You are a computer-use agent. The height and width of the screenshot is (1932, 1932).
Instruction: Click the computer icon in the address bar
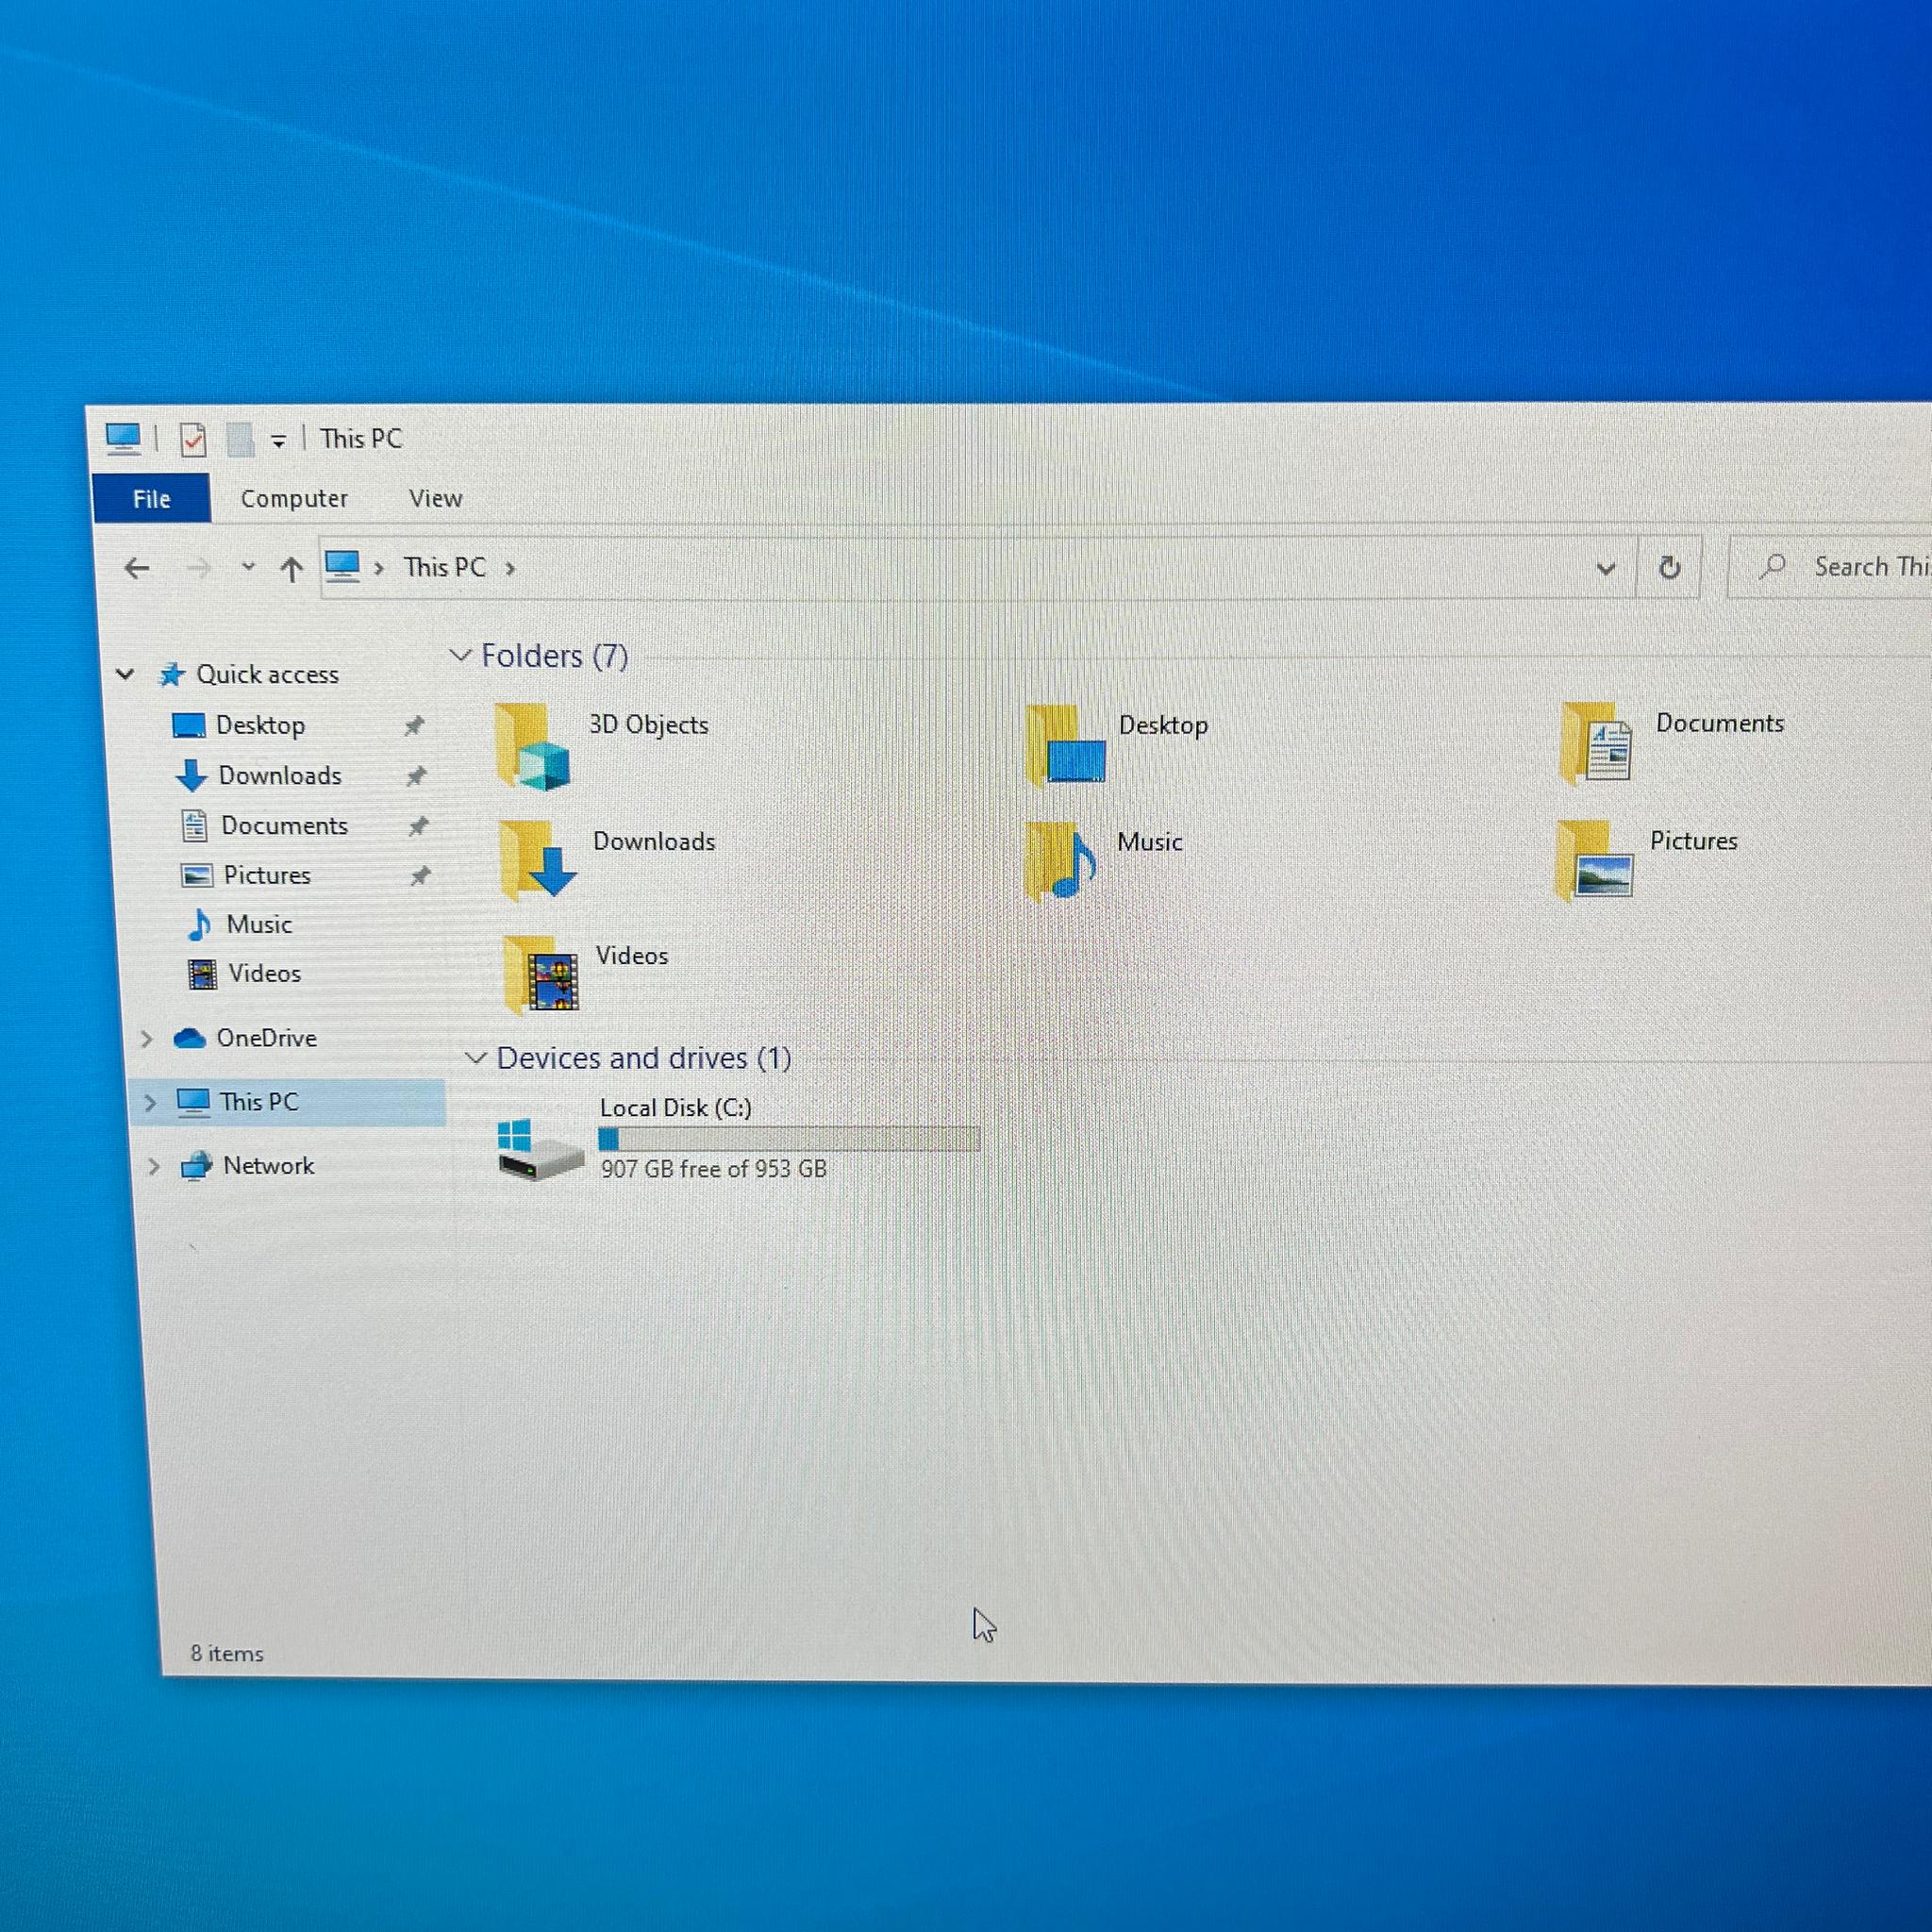pyautogui.click(x=342, y=566)
